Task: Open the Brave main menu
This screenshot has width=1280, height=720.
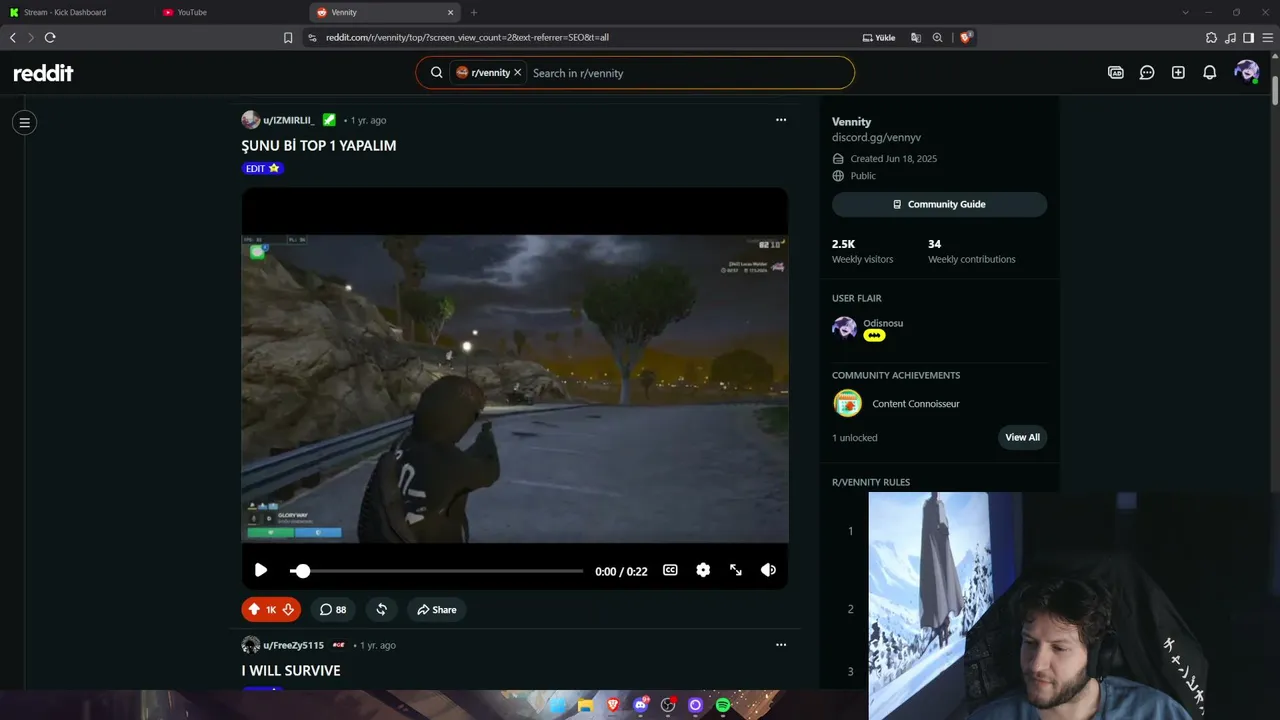Action: pos(1266,37)
